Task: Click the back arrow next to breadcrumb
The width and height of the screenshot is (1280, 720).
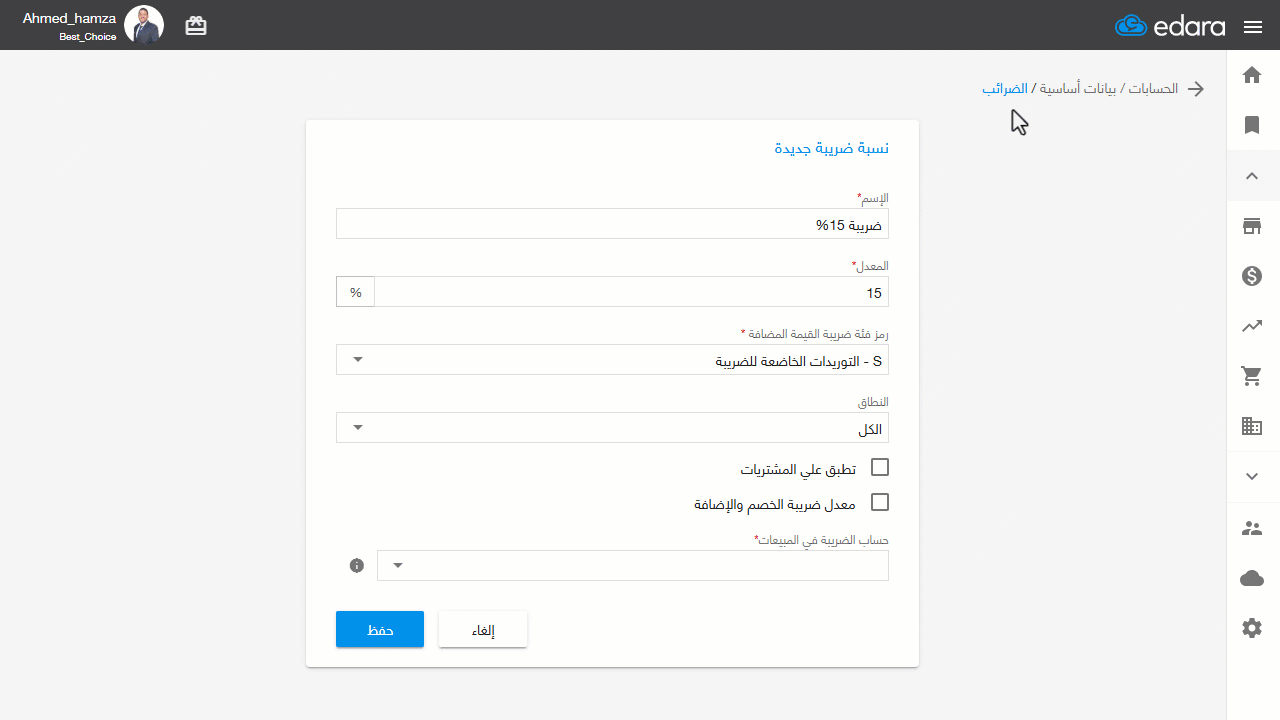Action: pyautogui.click(x=1195, y=89)
